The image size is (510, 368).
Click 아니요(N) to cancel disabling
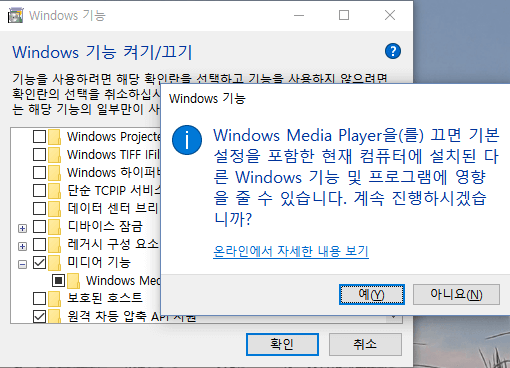(x=456, y=294)
